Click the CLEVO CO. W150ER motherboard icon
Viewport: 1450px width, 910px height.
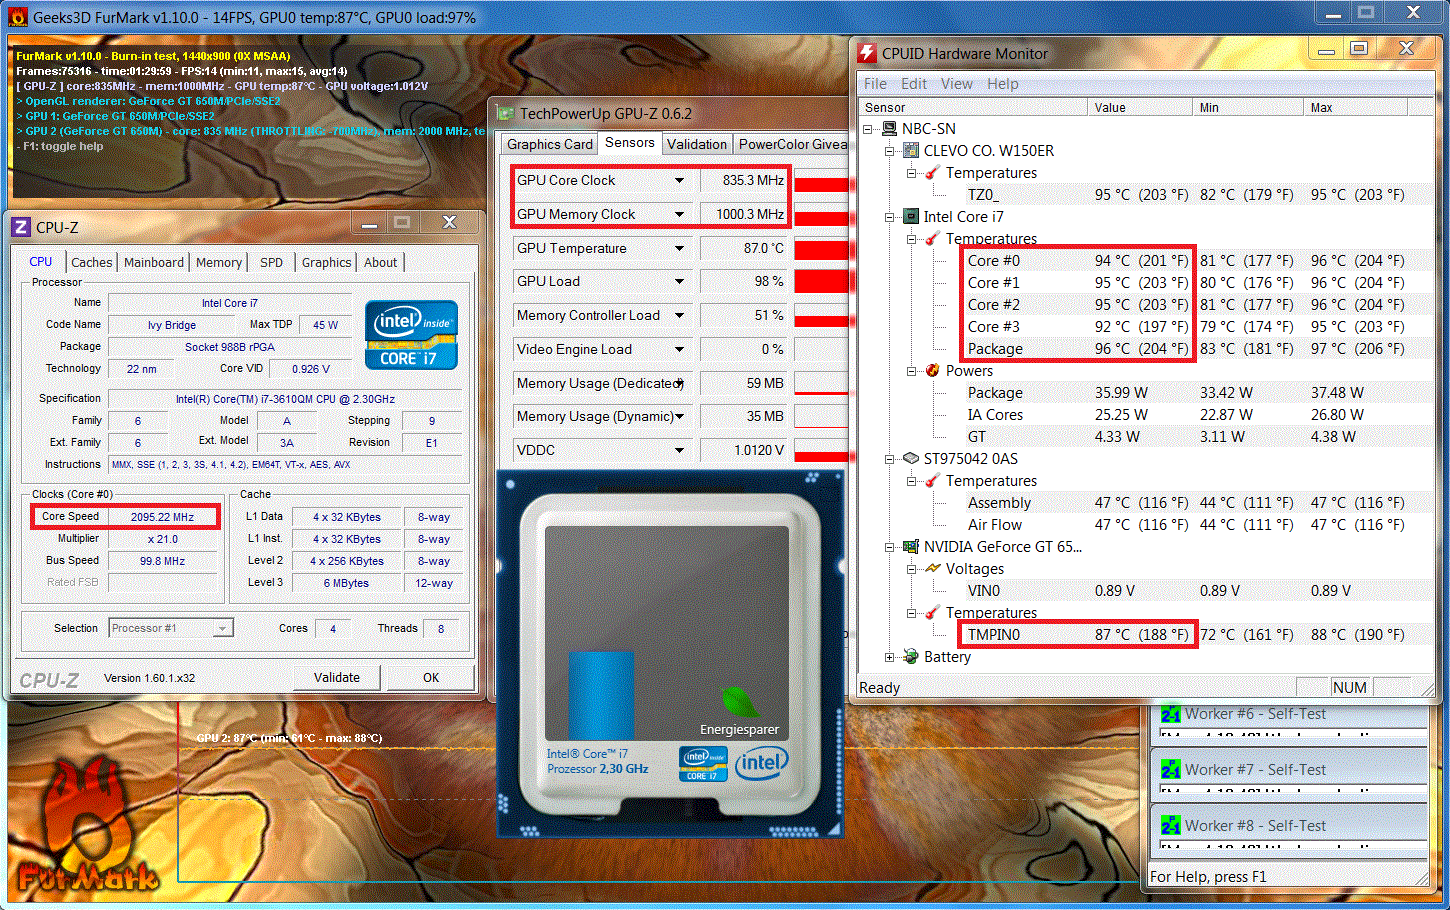coord(911,151)
